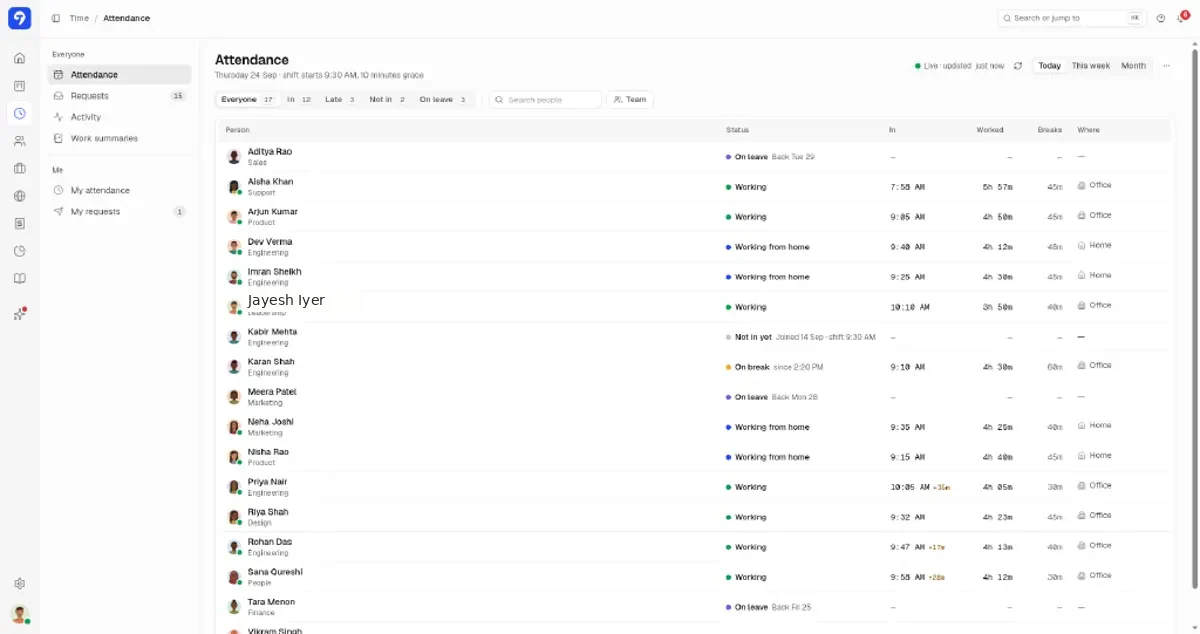1200x634 pixels.
Task: Collapse the sidebar using the panel icon
Action: point(56,18)
